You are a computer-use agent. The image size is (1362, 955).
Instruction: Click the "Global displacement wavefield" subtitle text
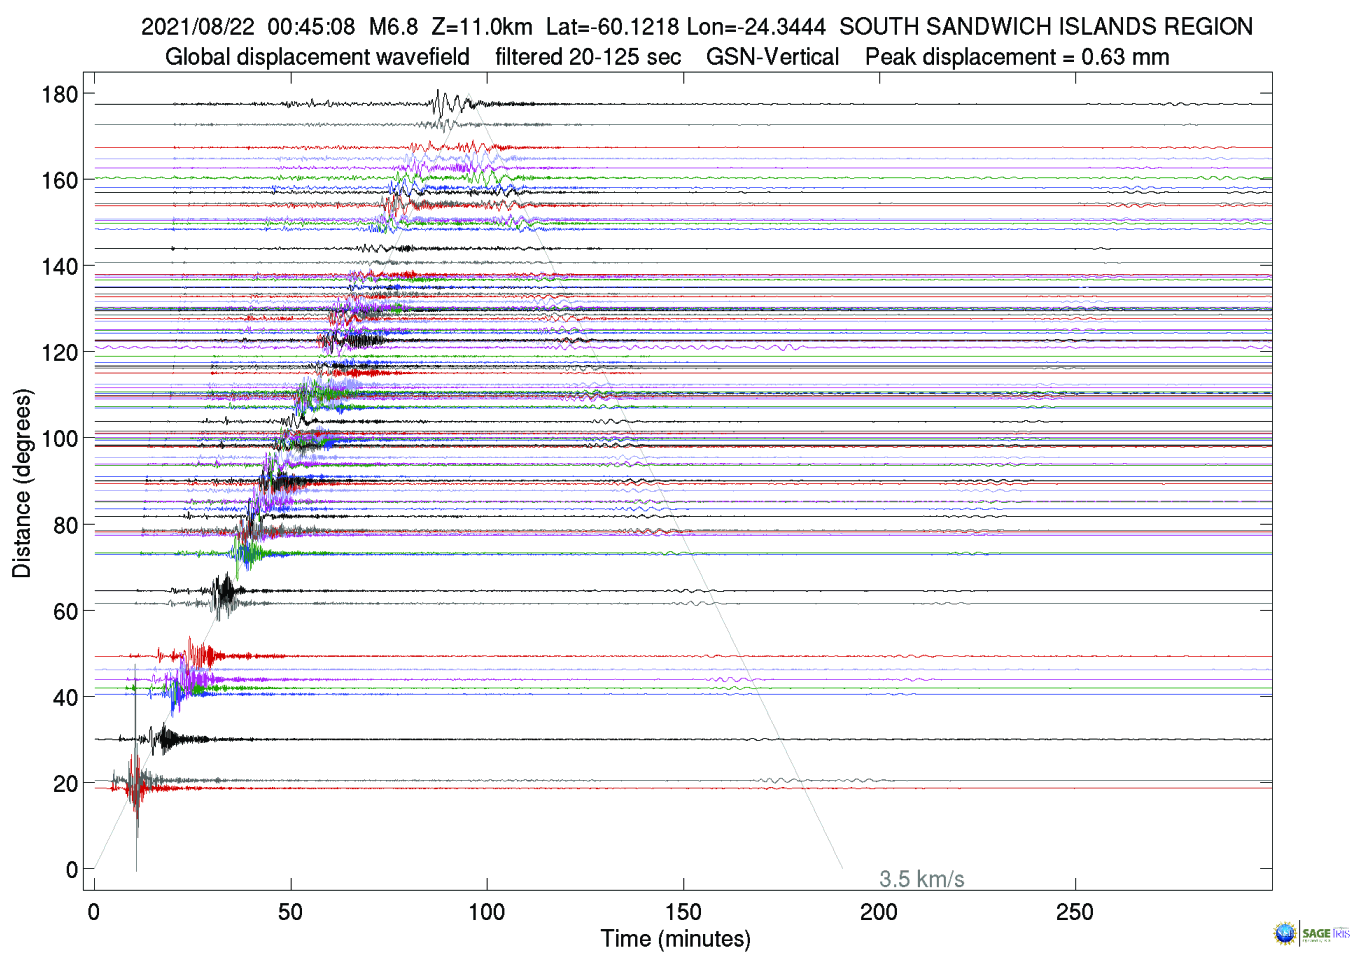pos(317,57)
